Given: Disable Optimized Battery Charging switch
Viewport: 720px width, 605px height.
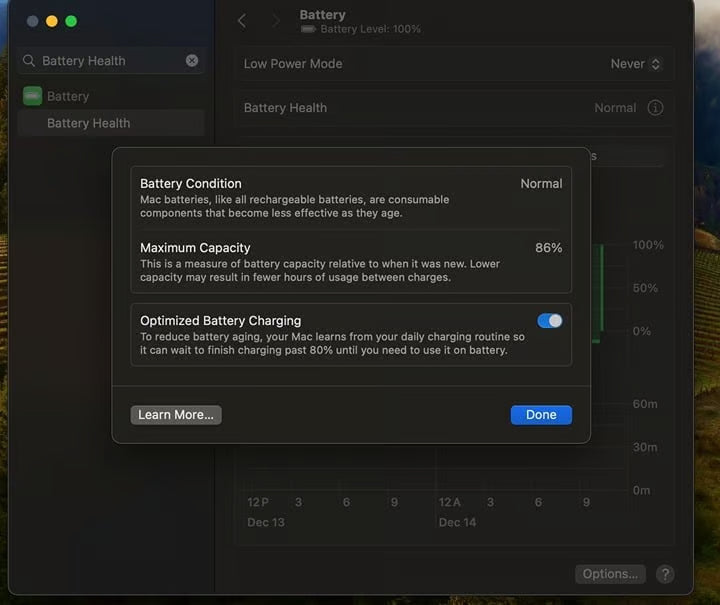Looking at the screenshot, I should [549, 321].
